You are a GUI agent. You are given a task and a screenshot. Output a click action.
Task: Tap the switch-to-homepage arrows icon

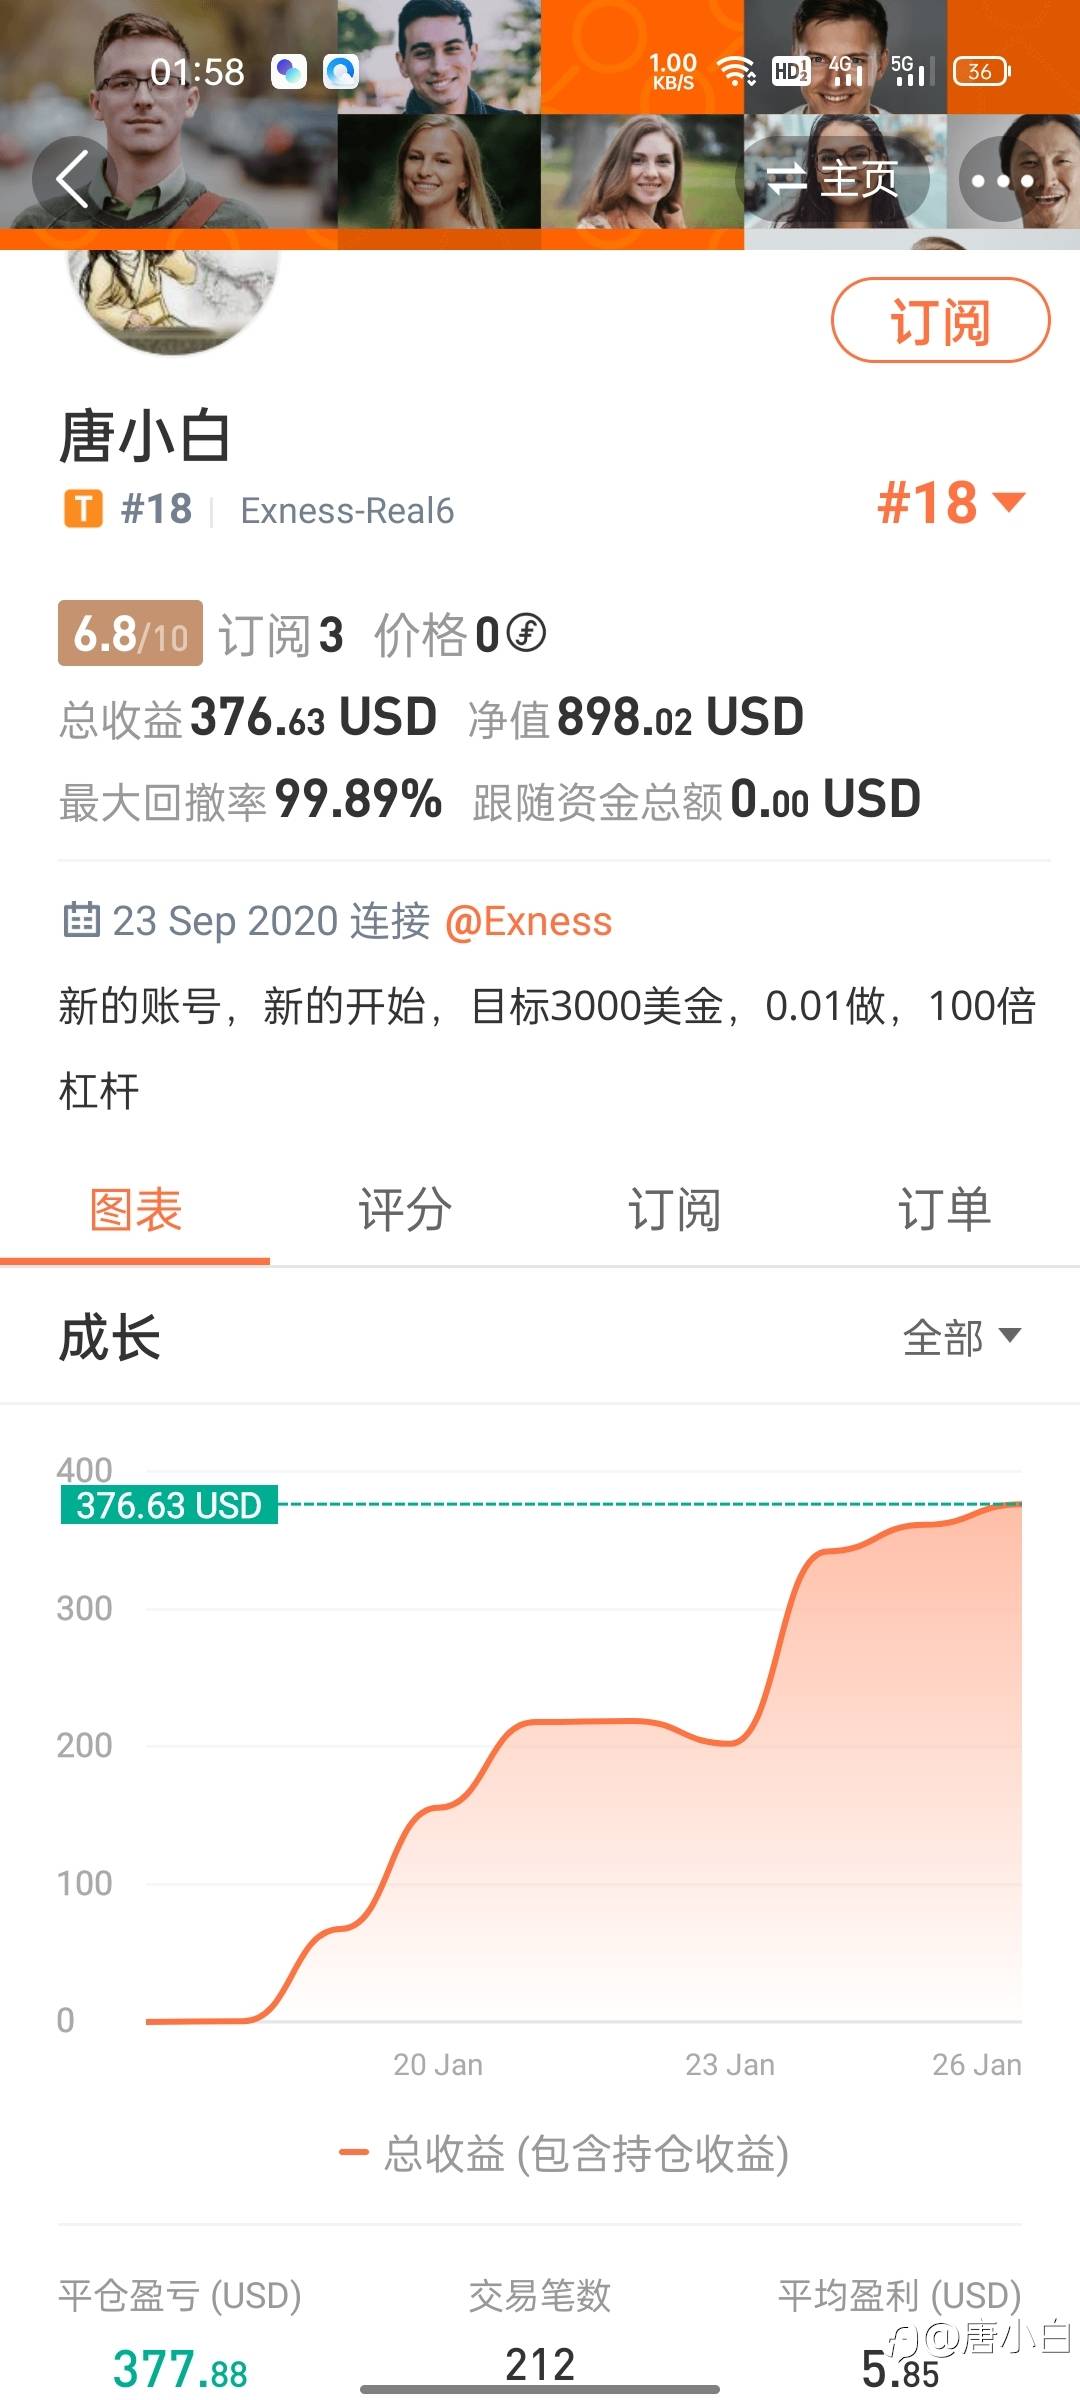(x=787, y=180)
